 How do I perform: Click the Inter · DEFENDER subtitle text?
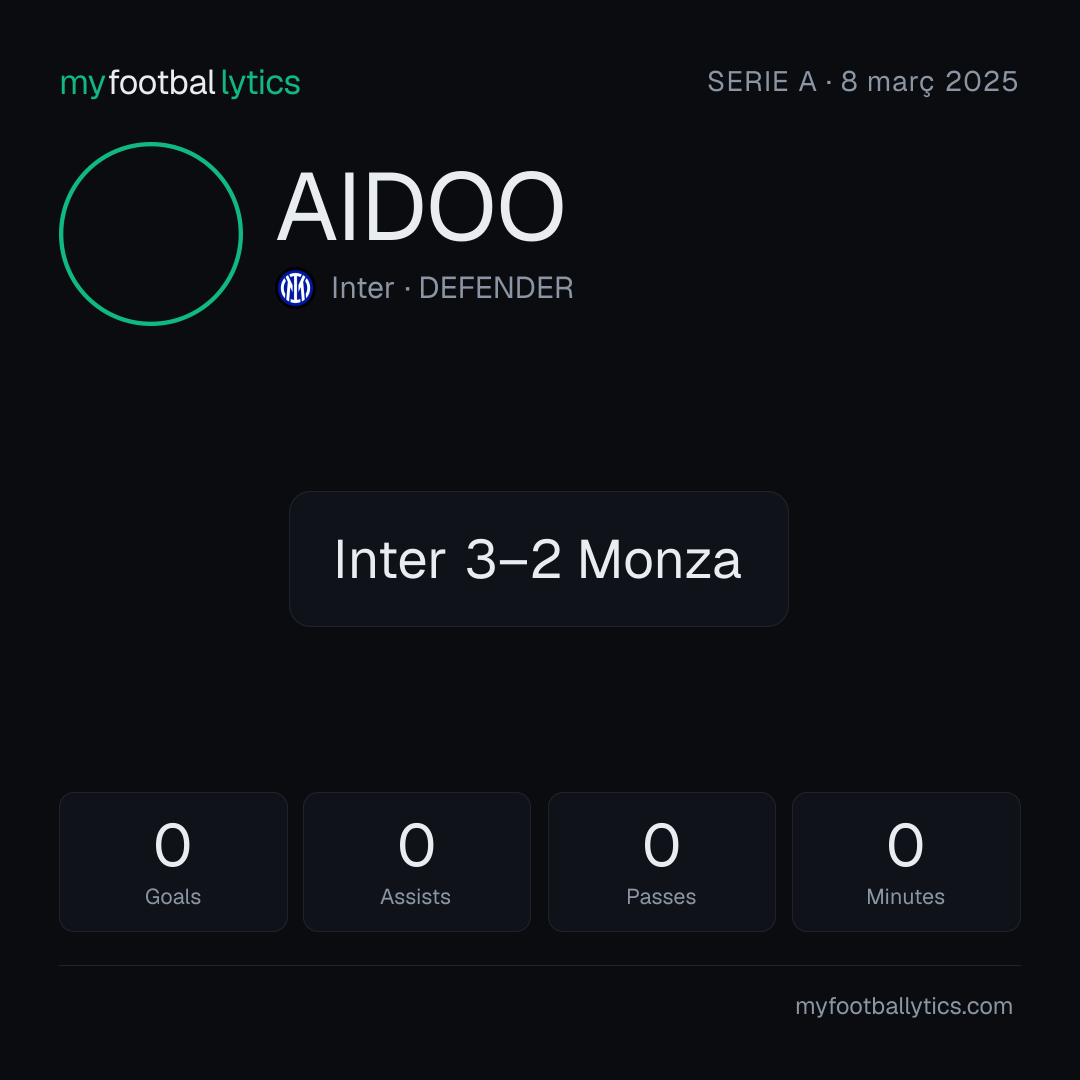(x=453, y=288)
